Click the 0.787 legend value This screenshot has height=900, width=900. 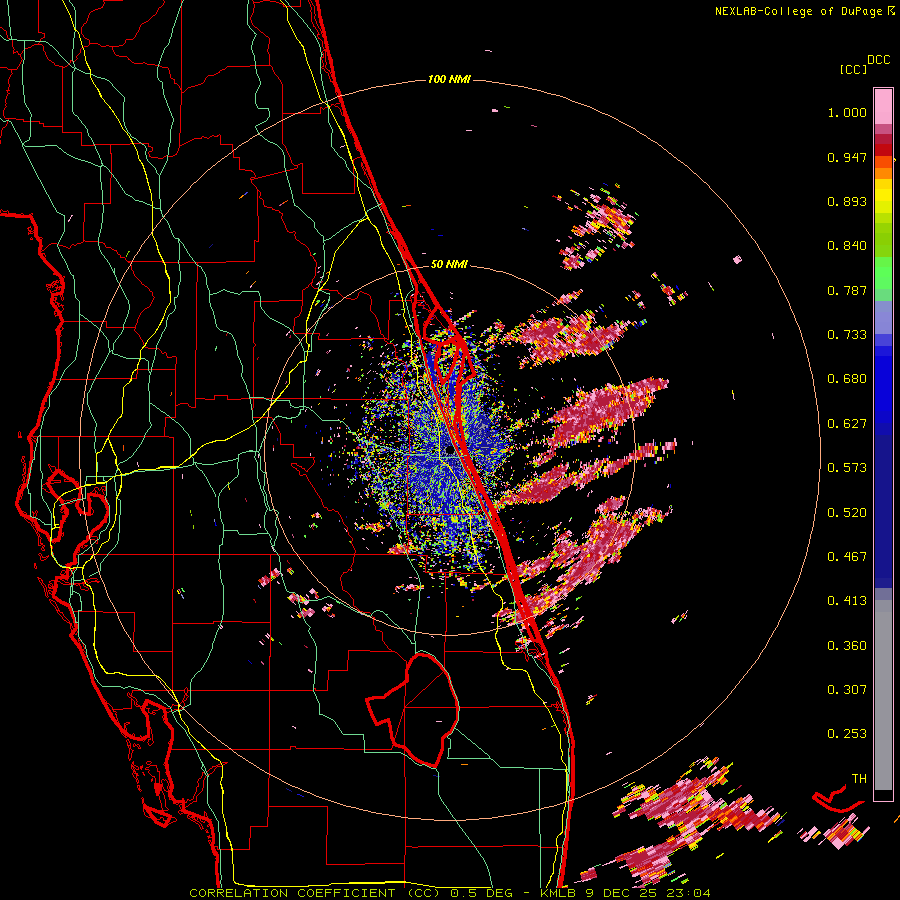coord(847,290)
